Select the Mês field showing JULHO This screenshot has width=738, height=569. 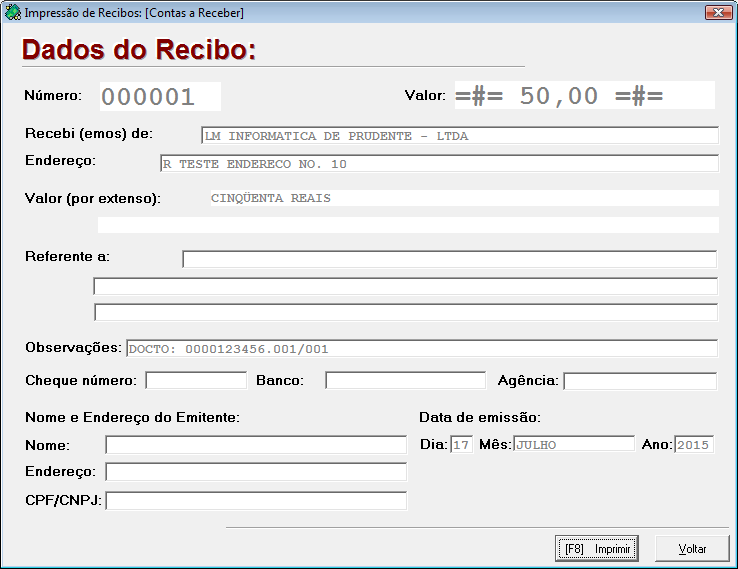(x=573, y=445)
